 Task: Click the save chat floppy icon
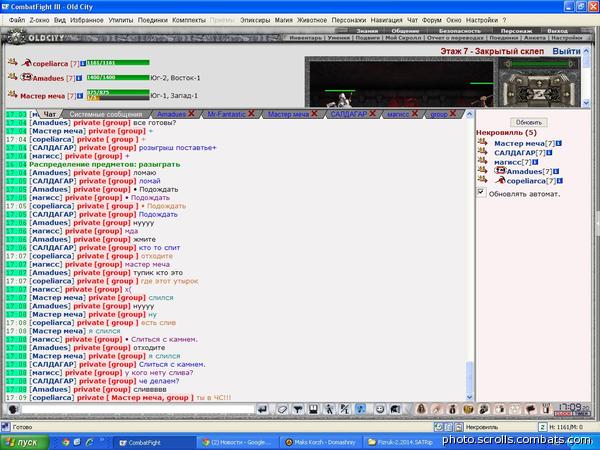pos(313,409)
